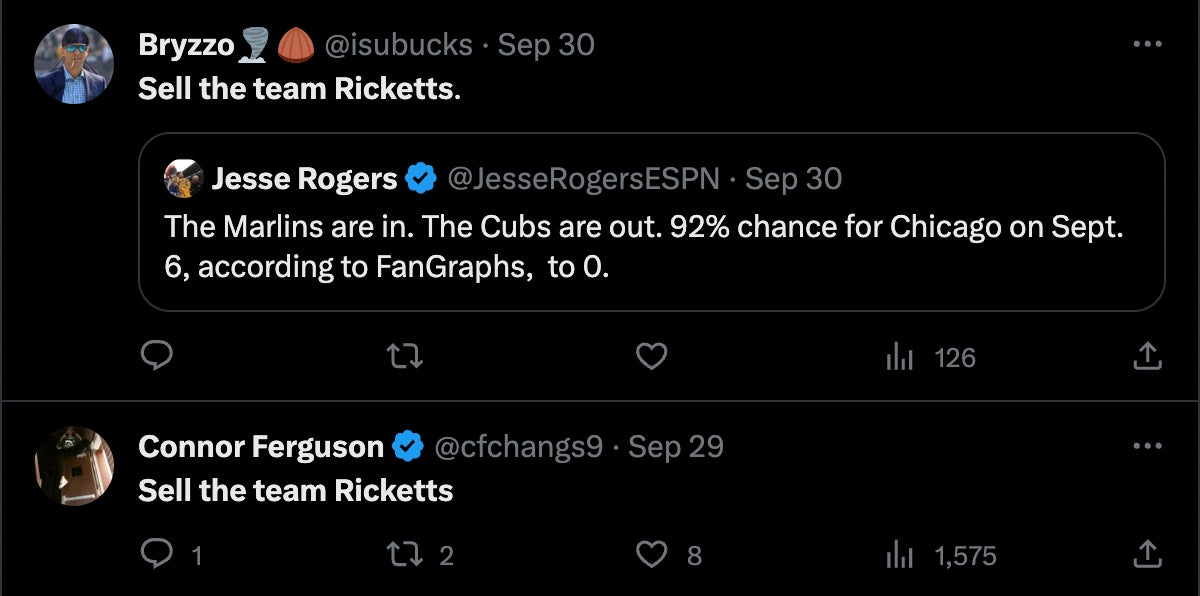Like Bryzzo's tweet with heart icon
1200x596 pixels.
(x=652, y=356)
